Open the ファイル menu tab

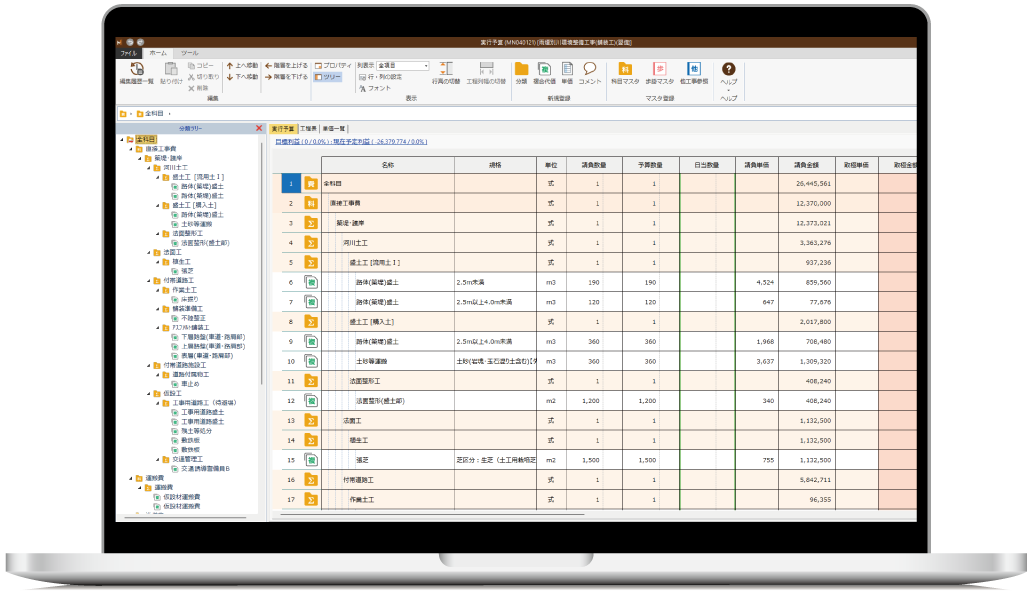(x=128, y=52)
